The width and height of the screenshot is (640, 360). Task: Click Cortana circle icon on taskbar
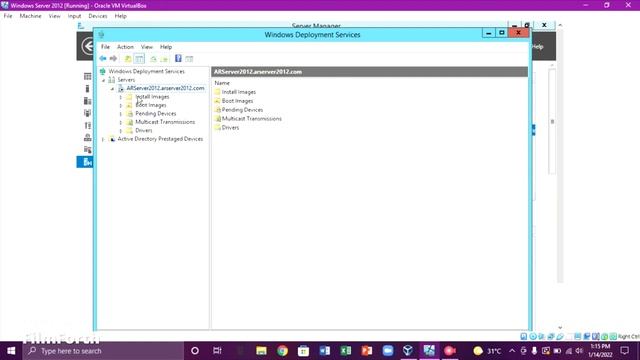(x=195, y=351)
